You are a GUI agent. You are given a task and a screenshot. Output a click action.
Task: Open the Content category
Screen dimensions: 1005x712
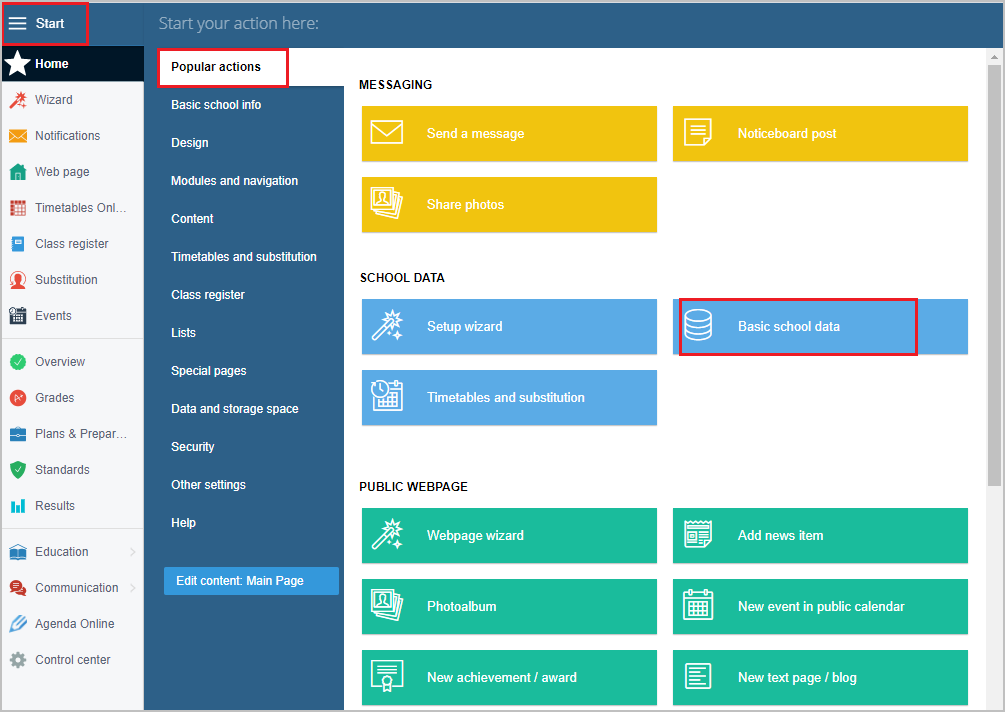click(192, 219)
